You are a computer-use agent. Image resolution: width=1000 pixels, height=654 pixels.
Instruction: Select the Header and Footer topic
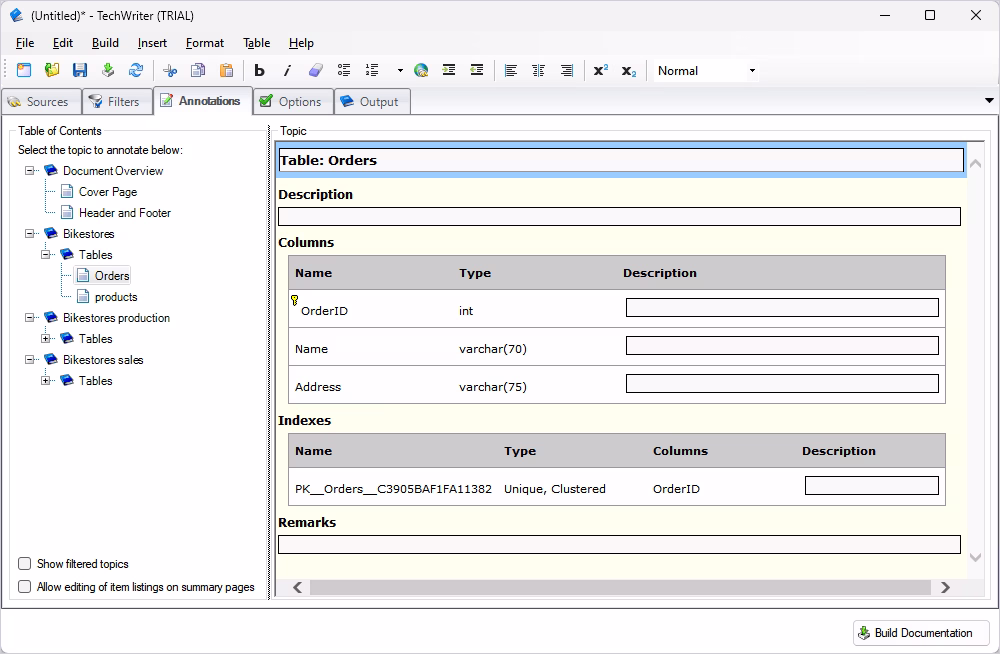[125, 212]
